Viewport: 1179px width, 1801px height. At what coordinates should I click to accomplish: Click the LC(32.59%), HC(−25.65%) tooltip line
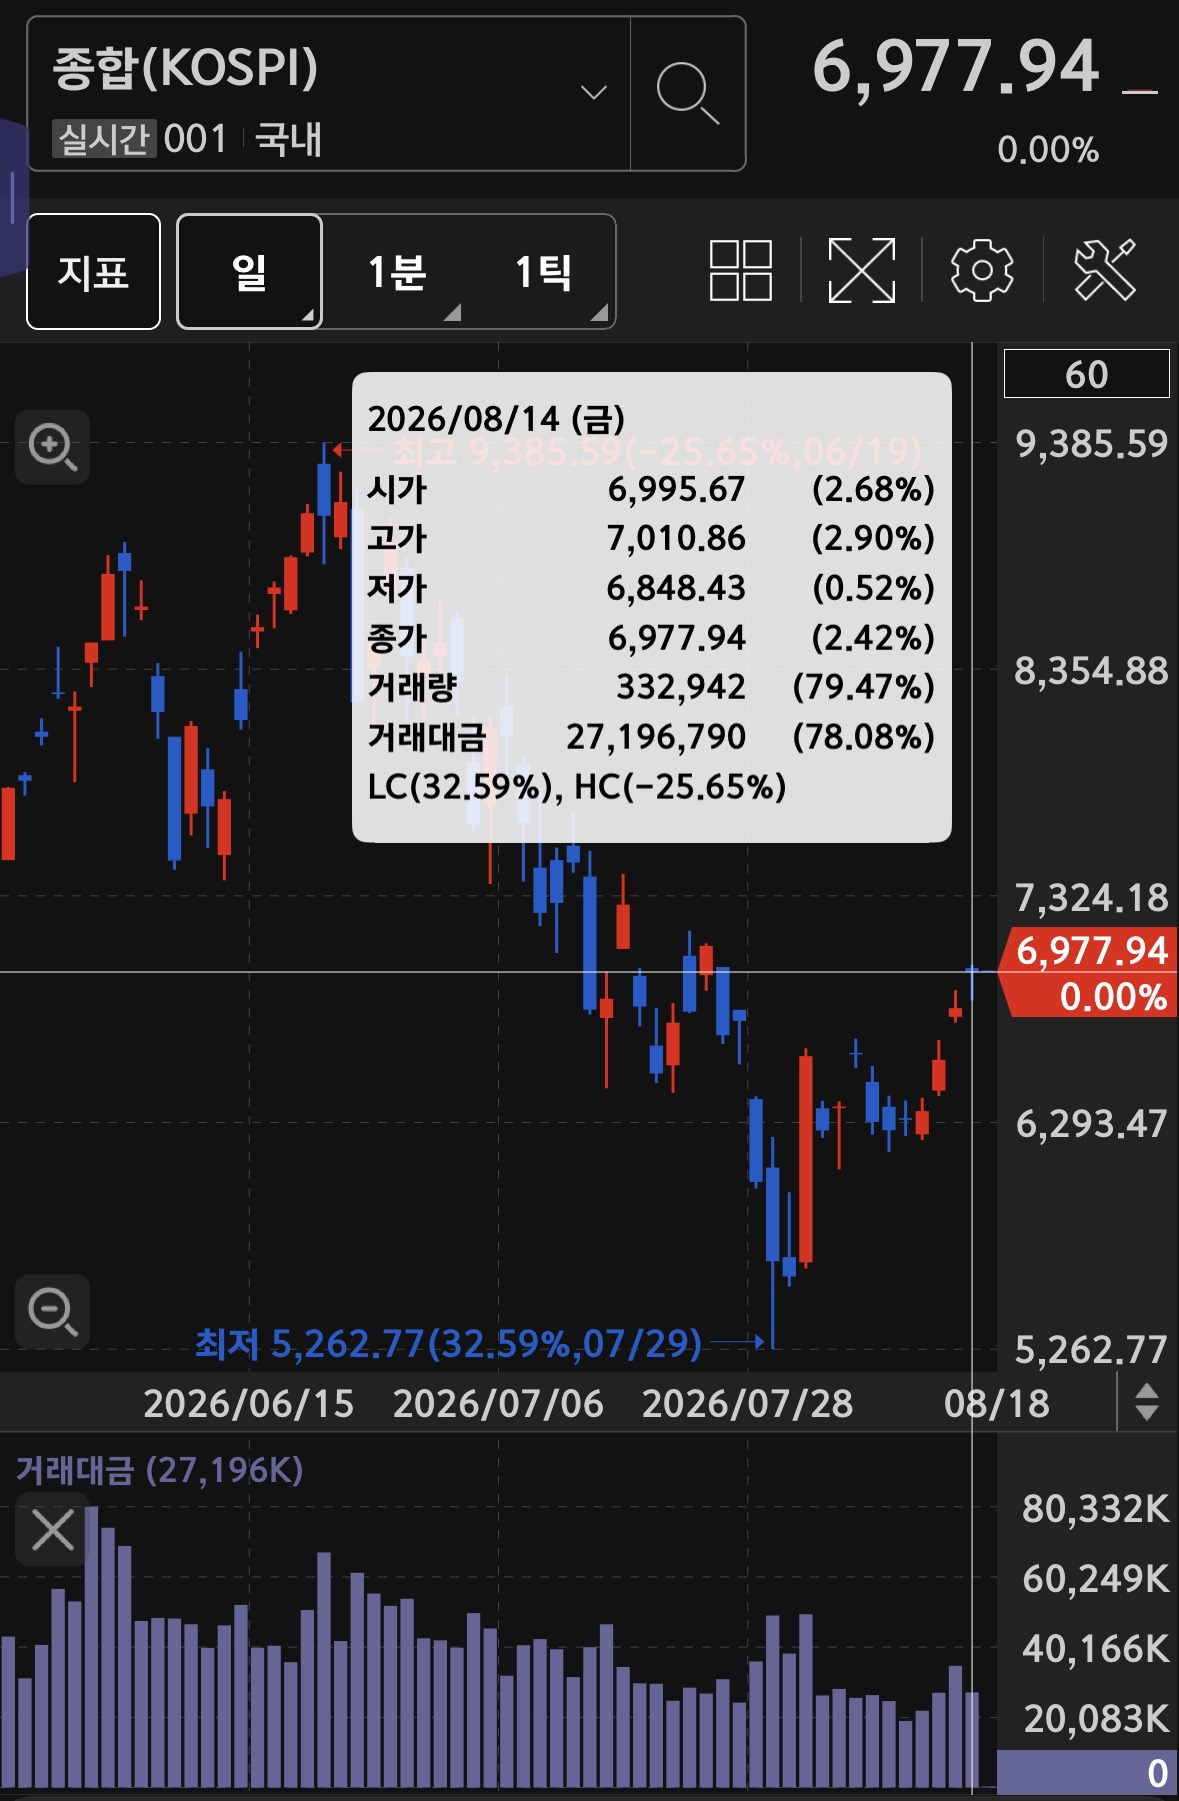pos(577,787)
